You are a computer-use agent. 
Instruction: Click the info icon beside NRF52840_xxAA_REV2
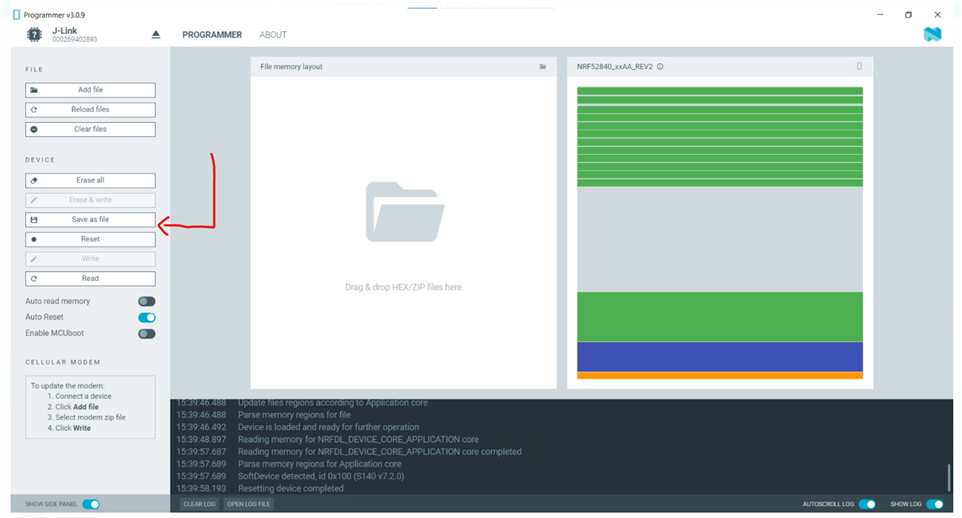[661, 67]
